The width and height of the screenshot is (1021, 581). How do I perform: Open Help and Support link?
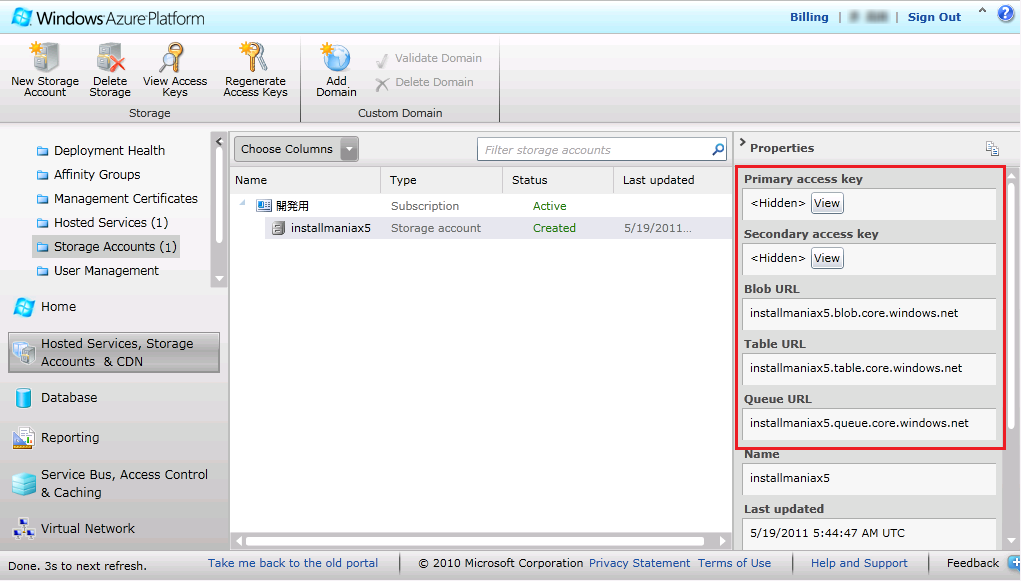[859, 563]
